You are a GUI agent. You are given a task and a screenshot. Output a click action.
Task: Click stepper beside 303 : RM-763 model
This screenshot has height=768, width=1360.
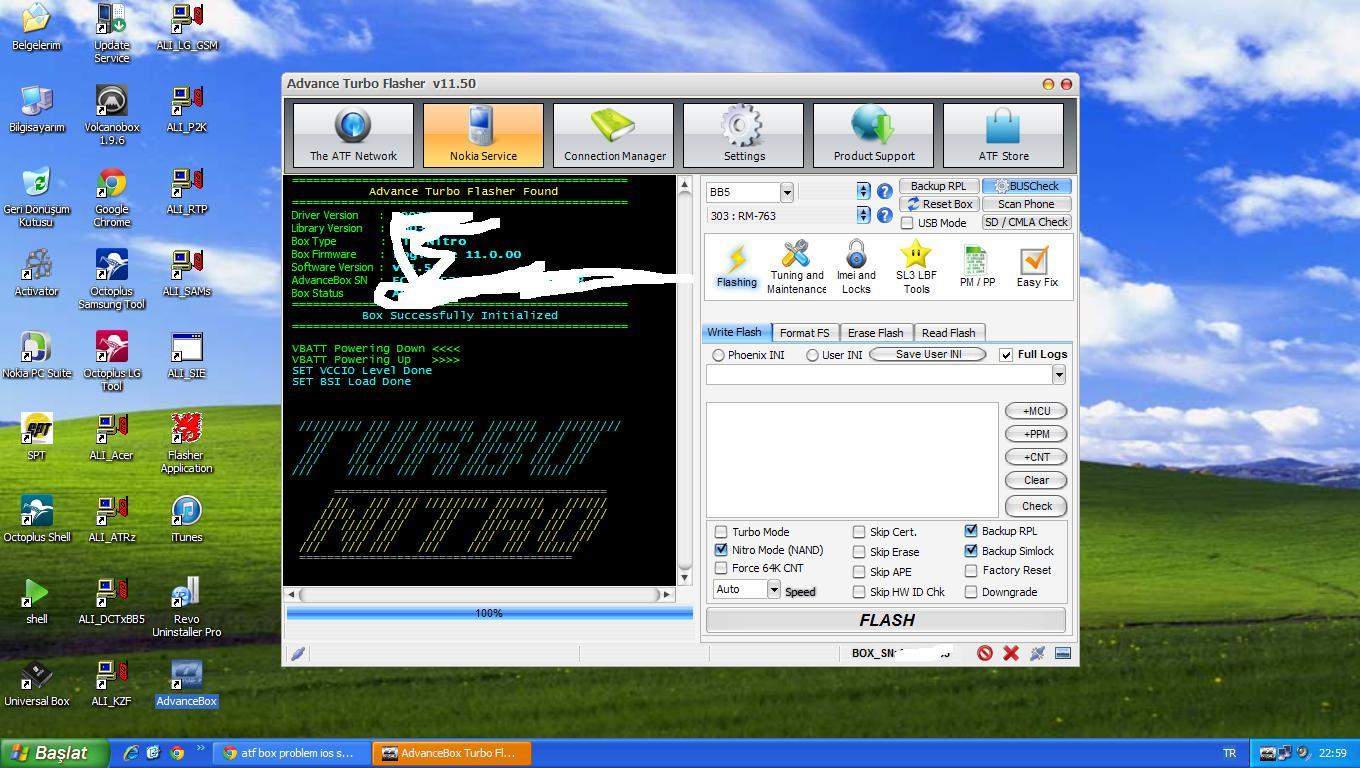(863, 215)
